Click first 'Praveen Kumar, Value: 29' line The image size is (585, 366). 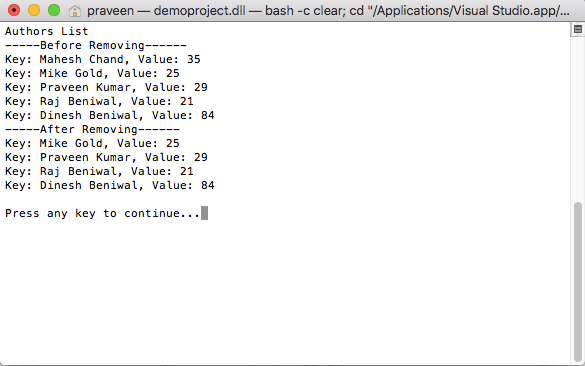[106, 87]
